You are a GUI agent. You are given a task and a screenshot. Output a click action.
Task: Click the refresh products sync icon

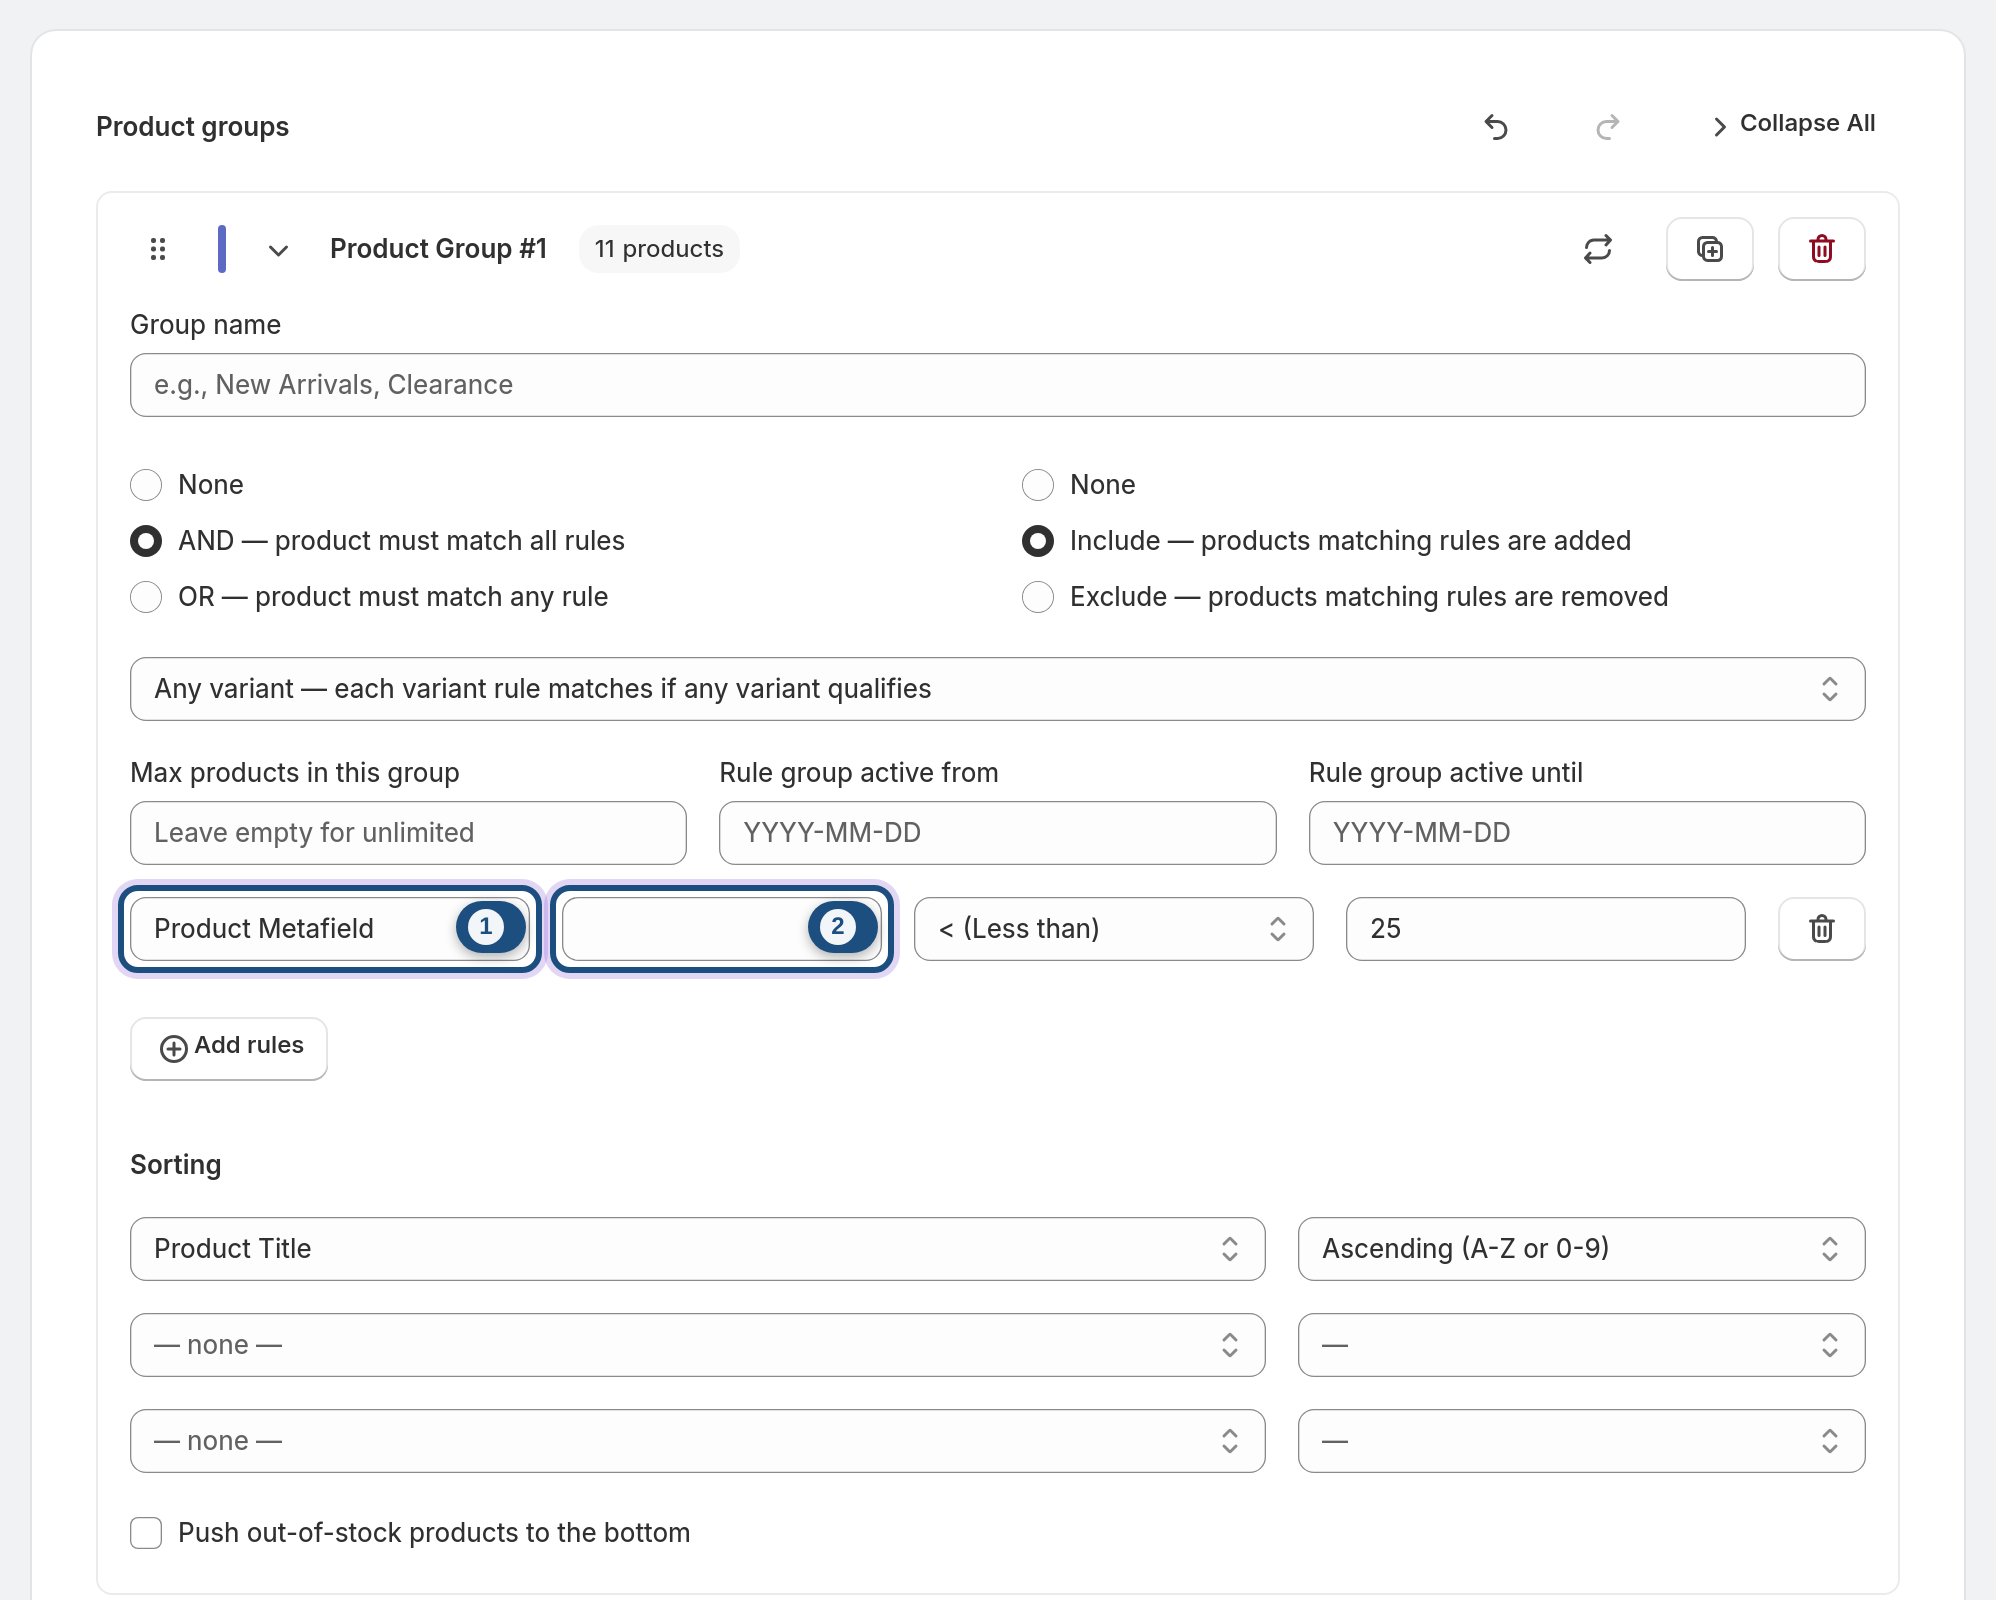click(1598, 249)
